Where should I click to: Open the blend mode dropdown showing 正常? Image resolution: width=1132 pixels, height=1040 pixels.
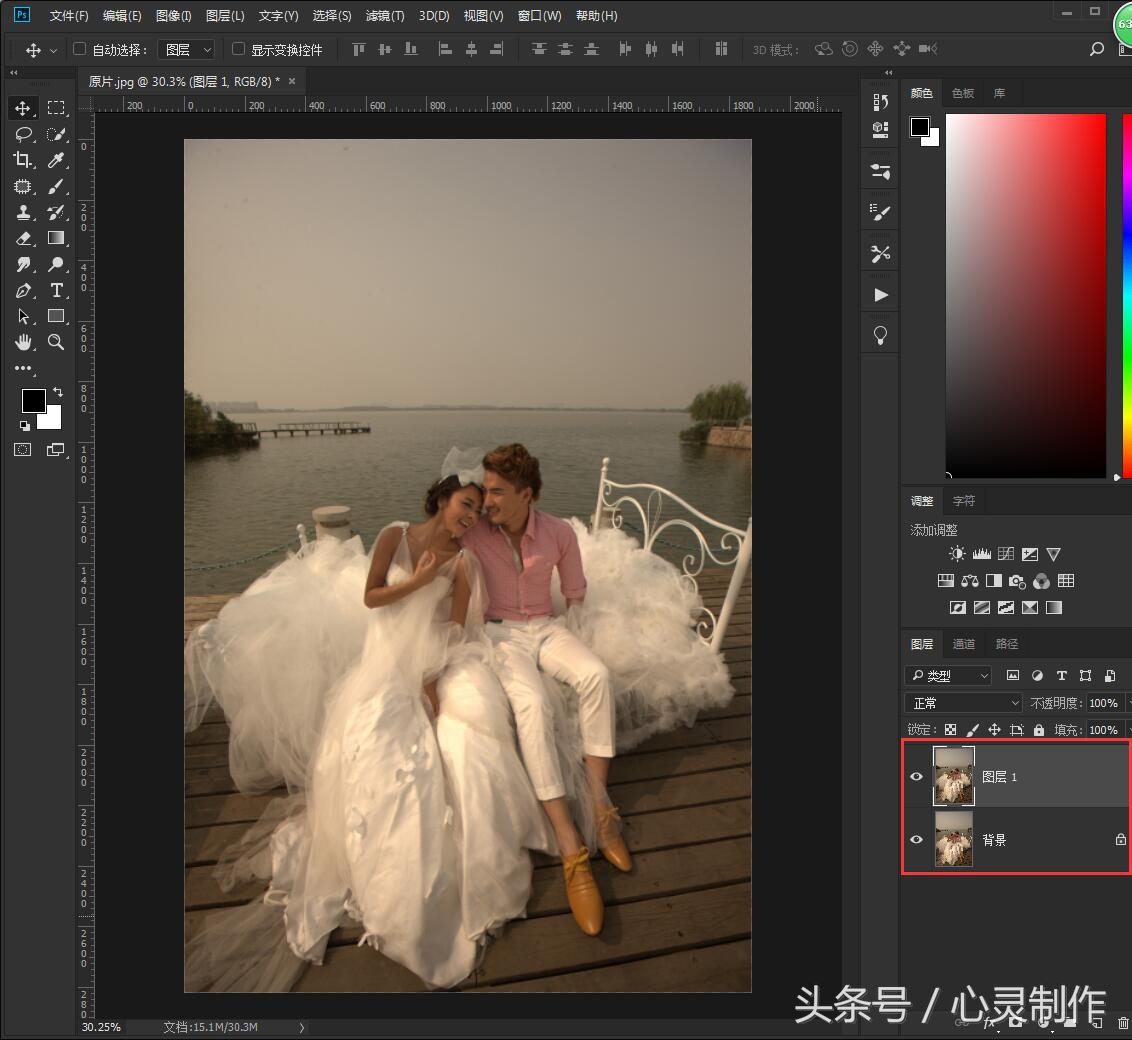click(x=962, y=703)
